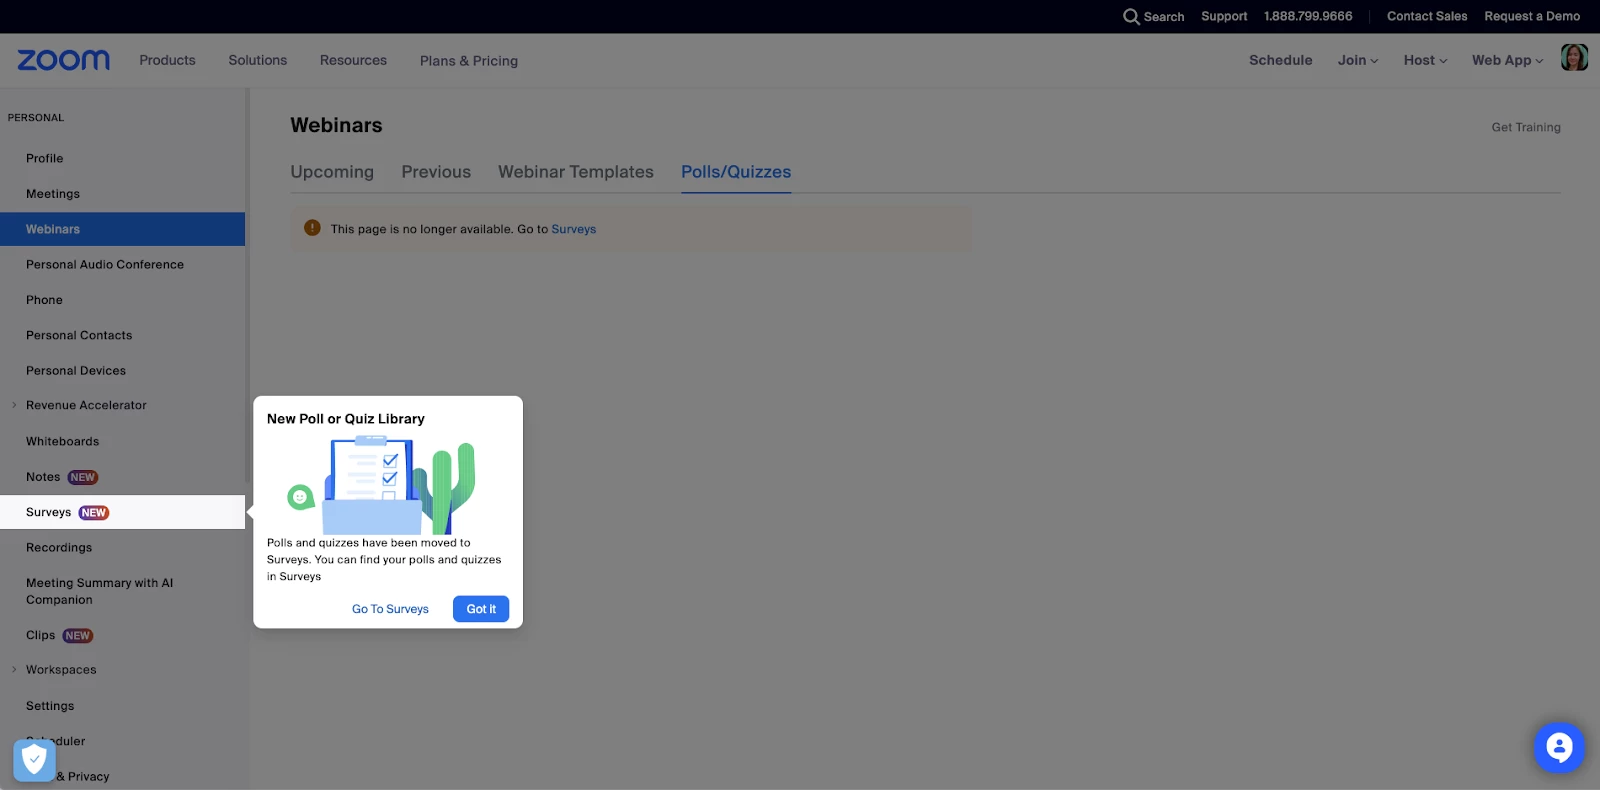The image size is (1600, 790).
Task: Click the NEW badge beside Surveys
Action: (x=94, y=512)
